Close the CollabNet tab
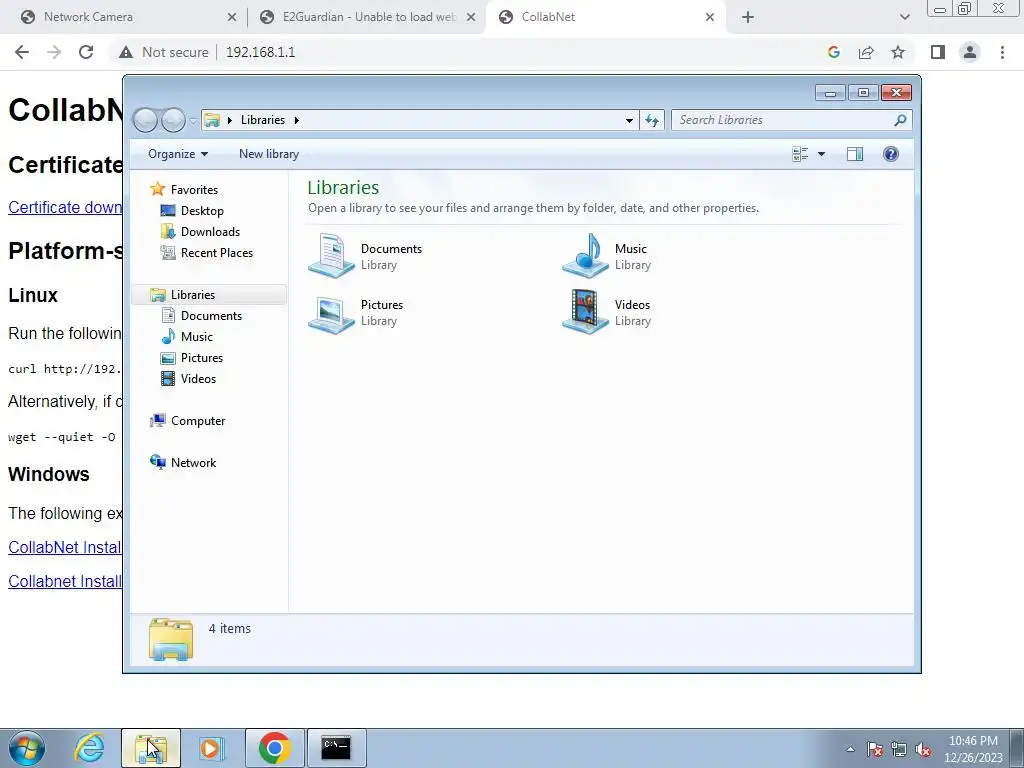The image size is (1024, 768). 710,17
